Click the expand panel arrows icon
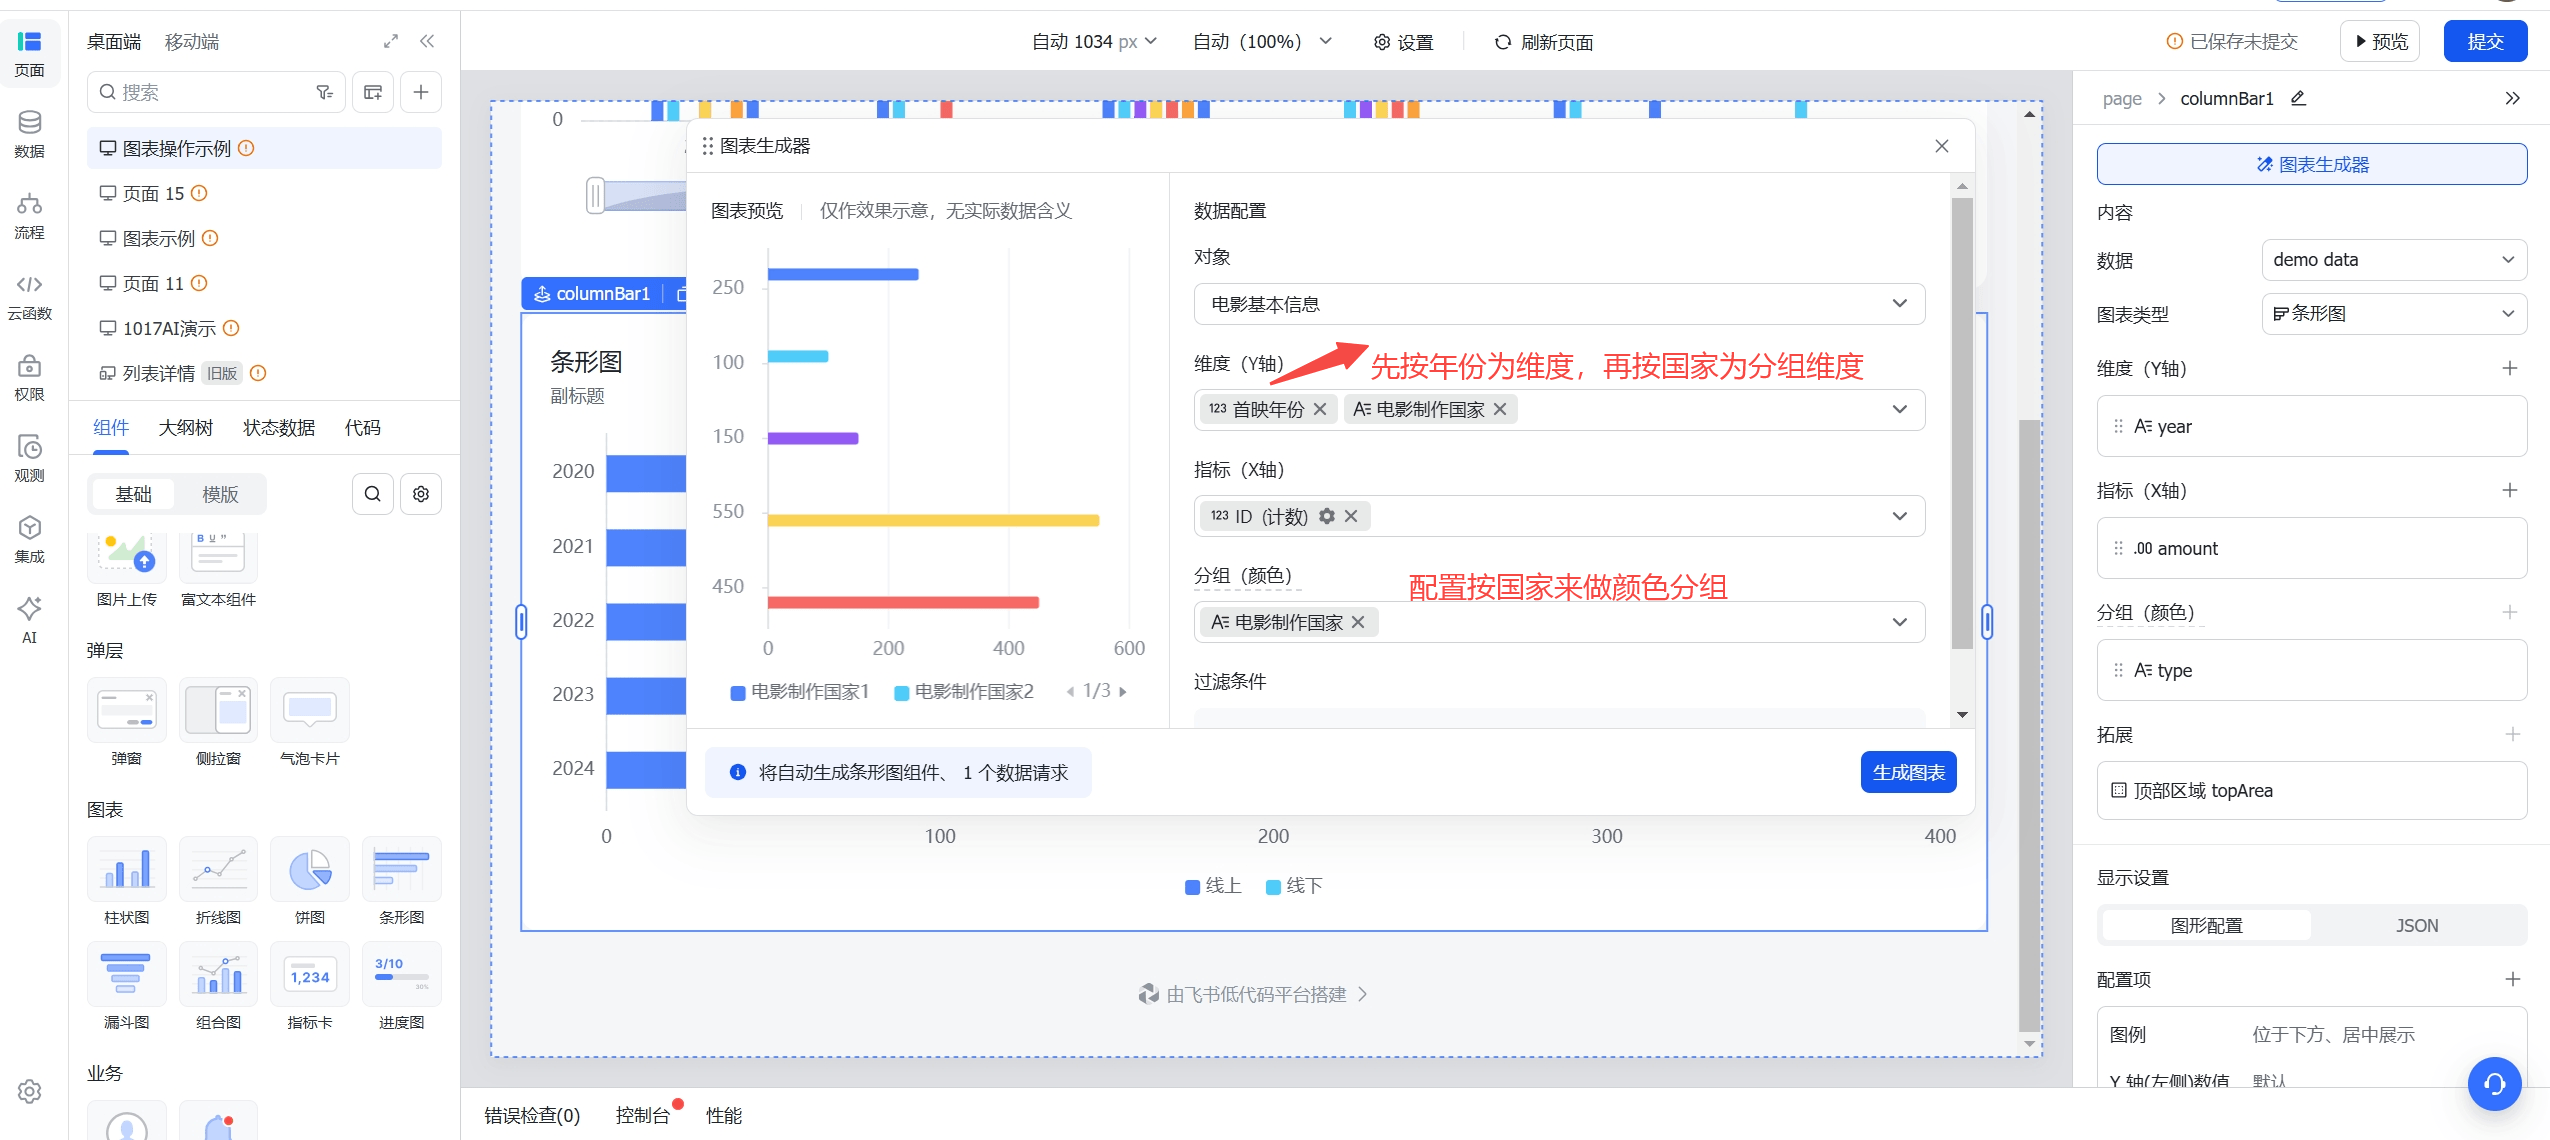Image resolution: width=2550 pixels, height=1140 pixels. (391, 41)
